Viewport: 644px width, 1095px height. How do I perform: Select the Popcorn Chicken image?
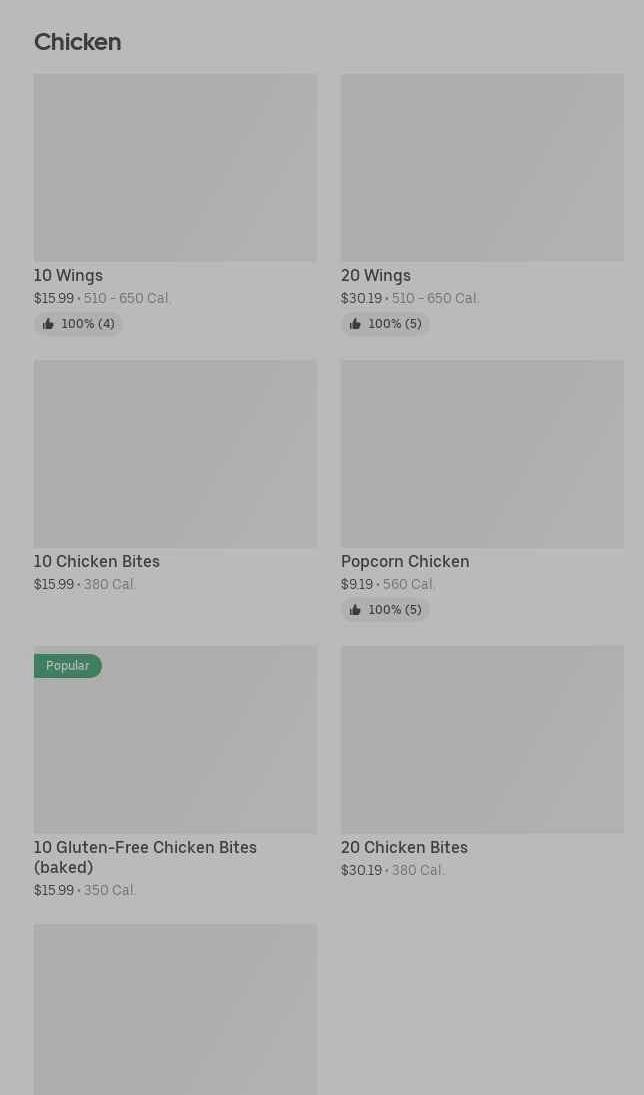pos(482,453)
